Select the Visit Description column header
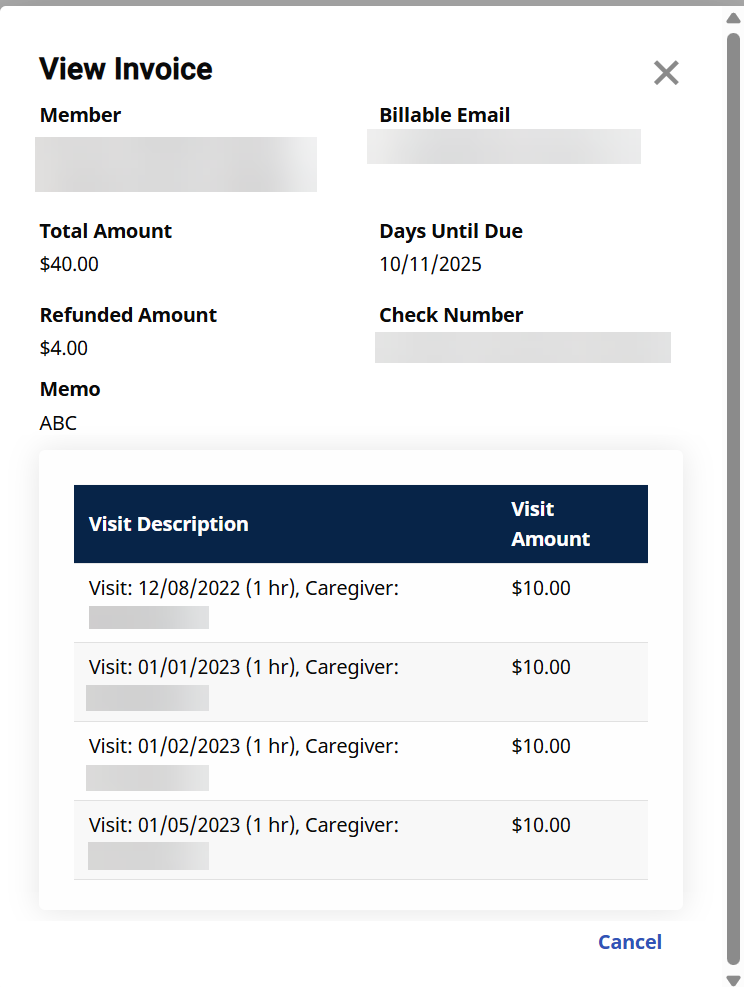This screenshot has width=744, height=987. tap(168, 524)
